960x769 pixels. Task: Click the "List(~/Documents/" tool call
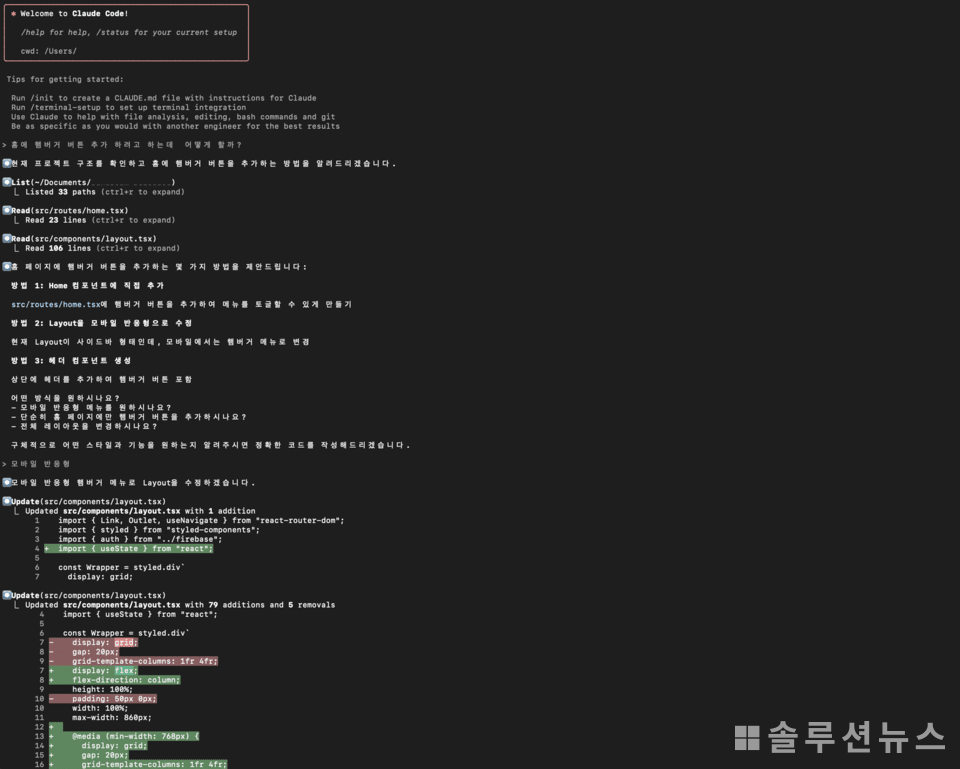pos(93,182)
